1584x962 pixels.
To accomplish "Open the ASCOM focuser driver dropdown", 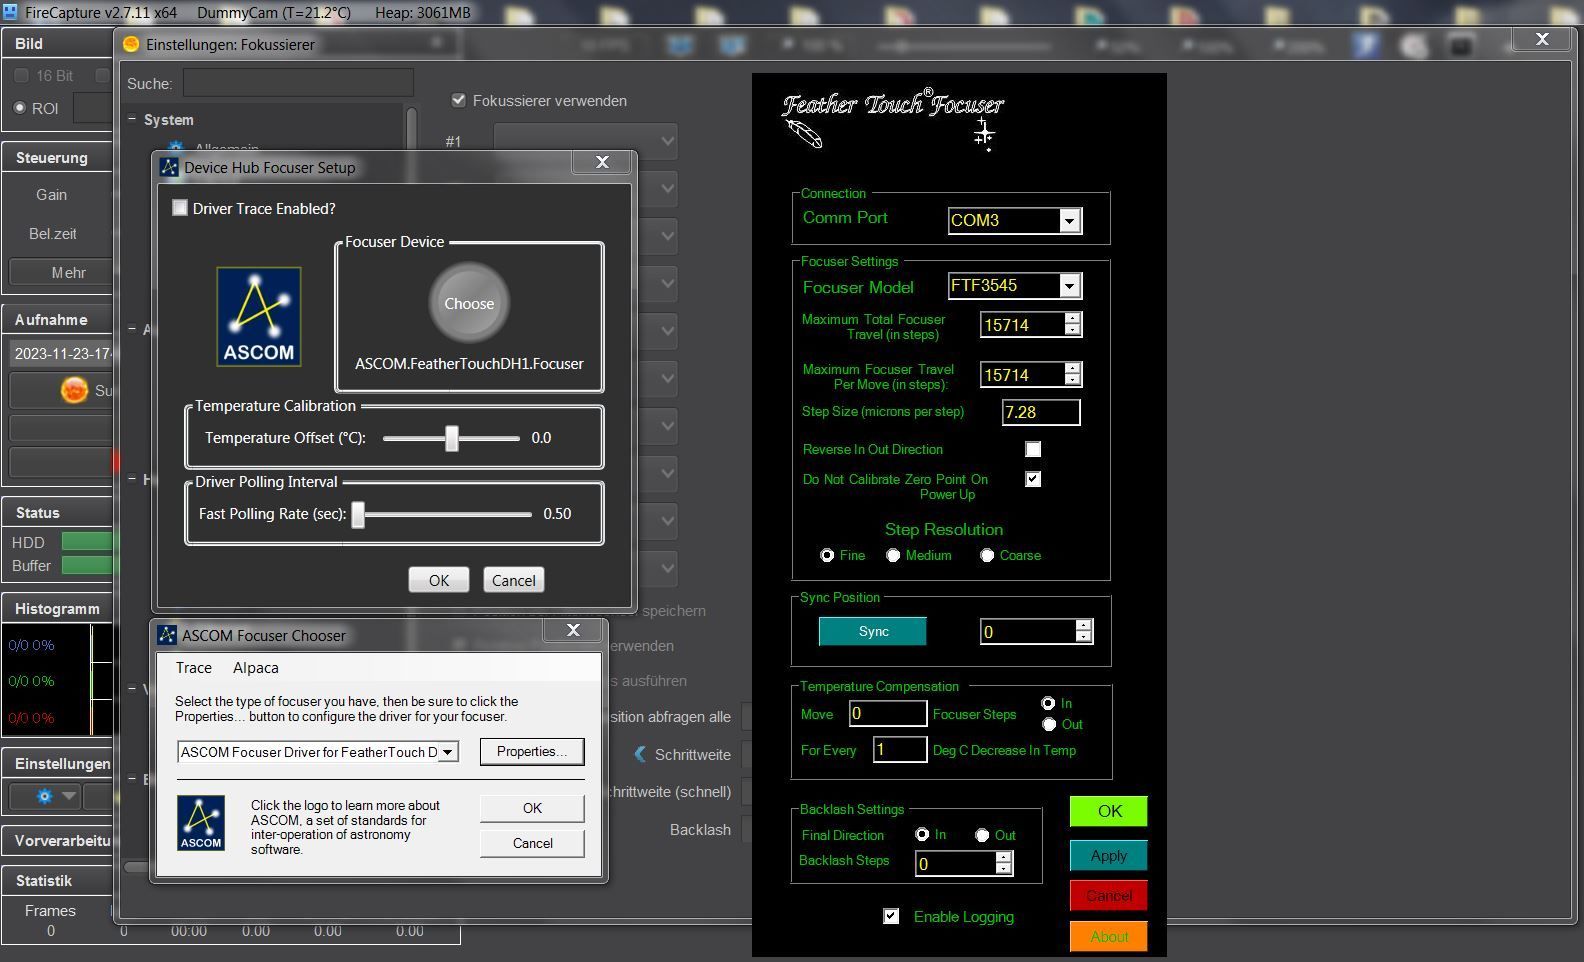I will click(448, 752).
